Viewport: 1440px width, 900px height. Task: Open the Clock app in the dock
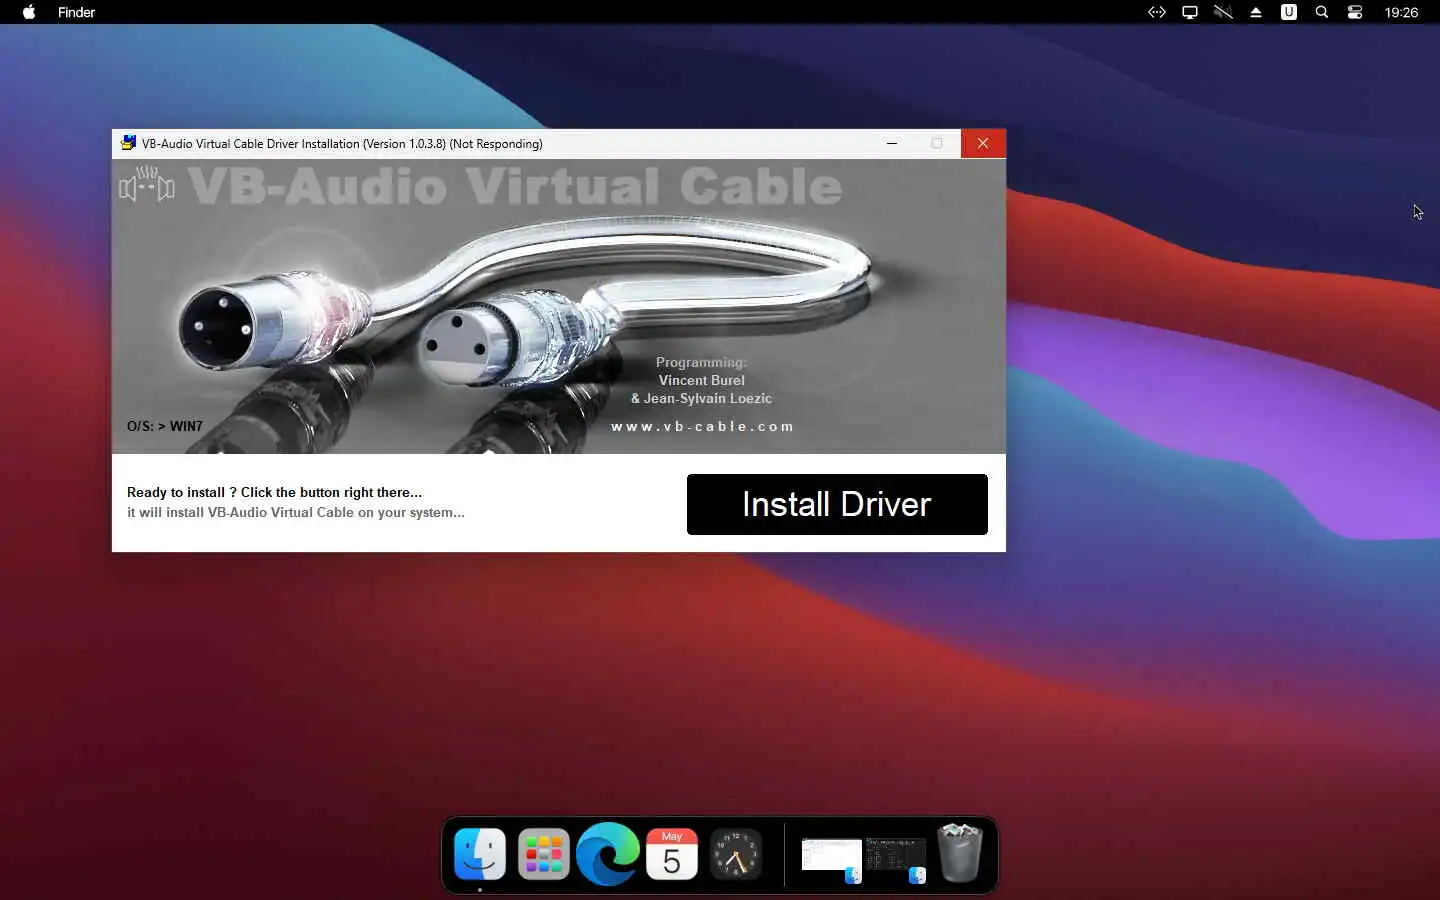coord(736,855)
